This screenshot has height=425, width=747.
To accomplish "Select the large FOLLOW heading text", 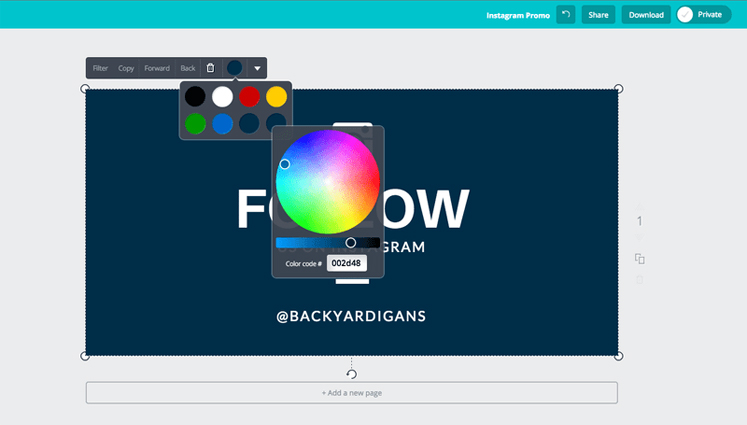I will pyautogui.click(x=353, y=209).
